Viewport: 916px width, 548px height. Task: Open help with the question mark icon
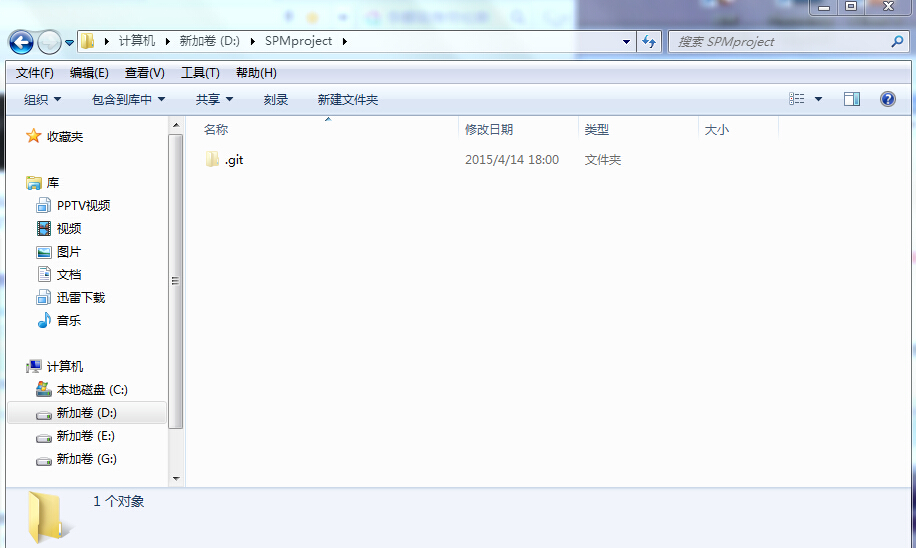(x=887, y=99)
